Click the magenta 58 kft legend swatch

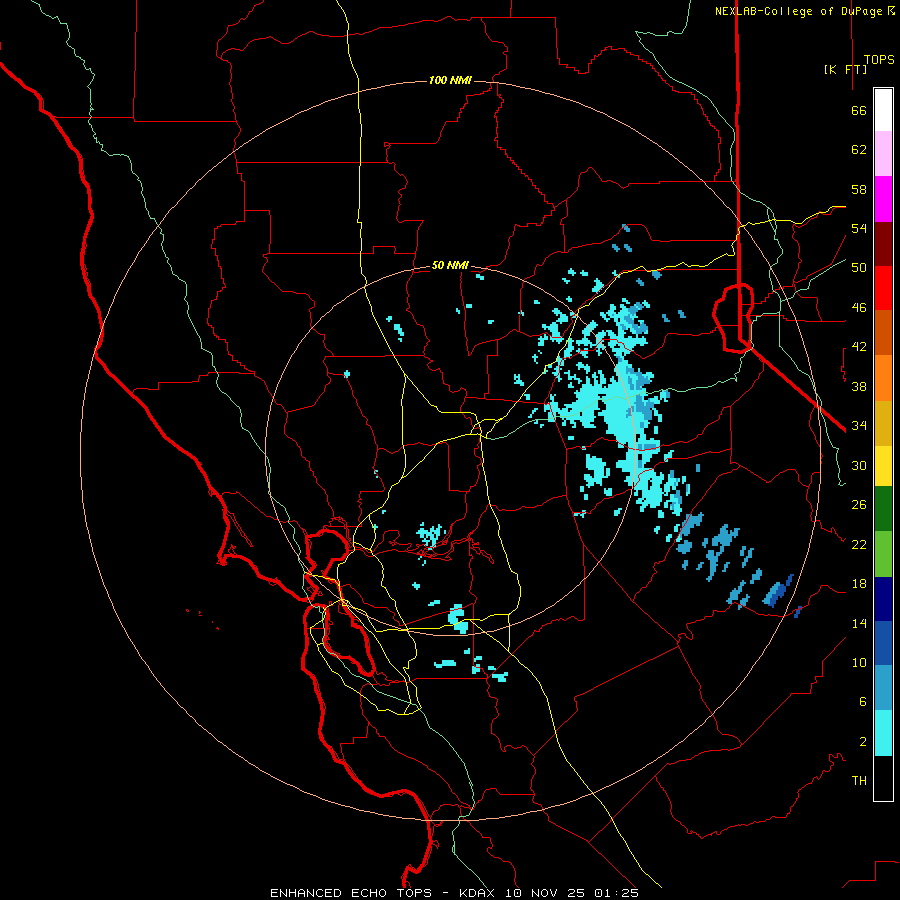click(883, 199)
